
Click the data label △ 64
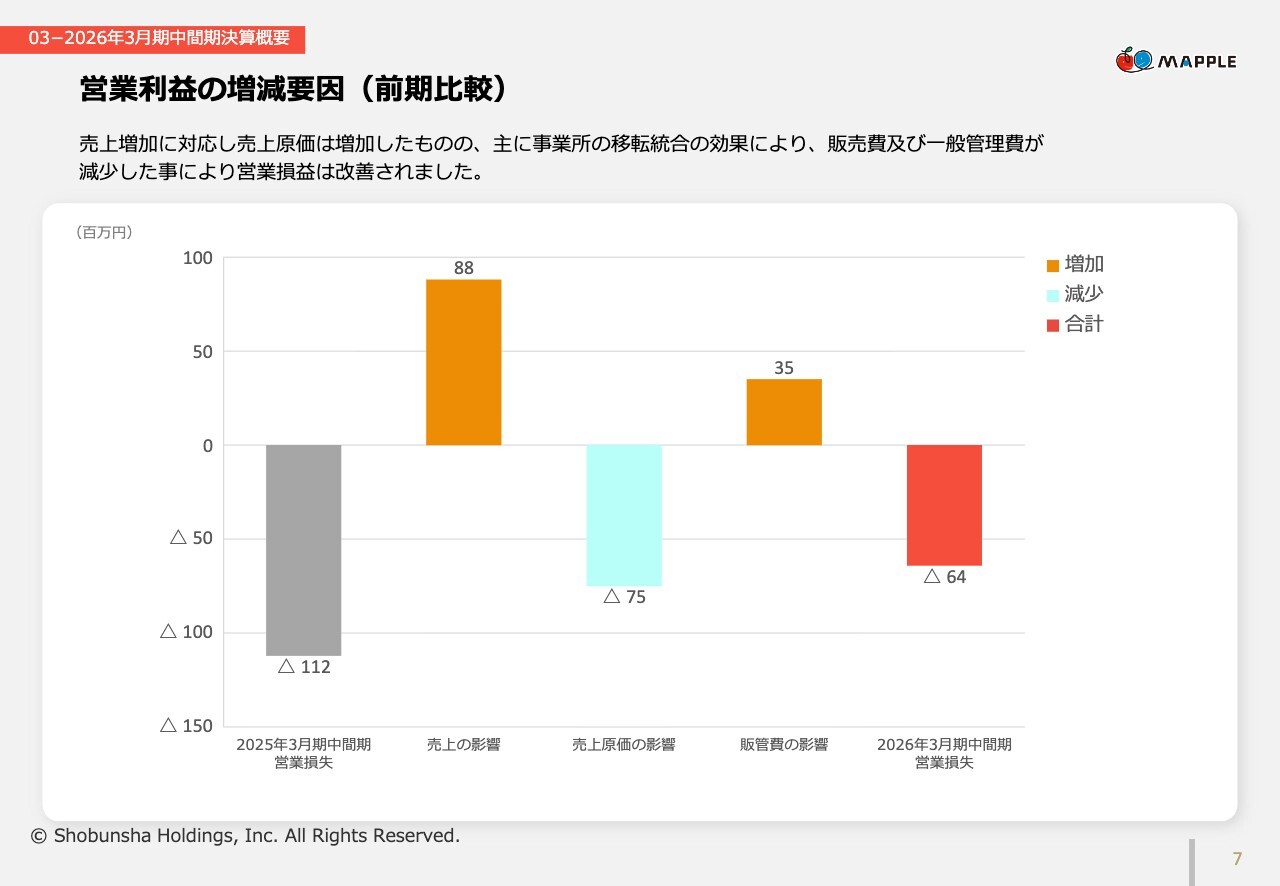point(944,577)
